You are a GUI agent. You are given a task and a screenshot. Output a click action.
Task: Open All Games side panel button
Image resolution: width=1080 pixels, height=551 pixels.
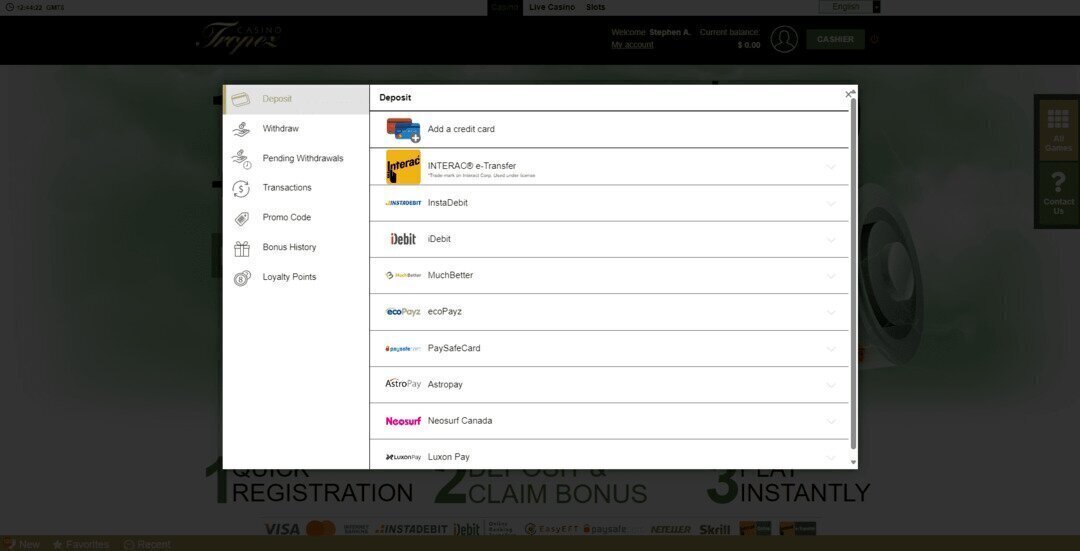[1058, 130]
